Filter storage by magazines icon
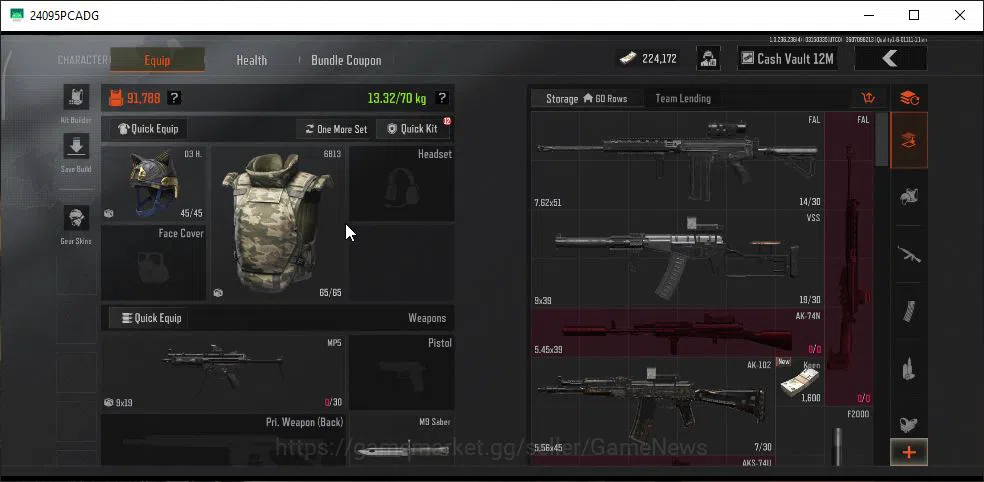This screenshot has width=984, height=482. (909, 311)
